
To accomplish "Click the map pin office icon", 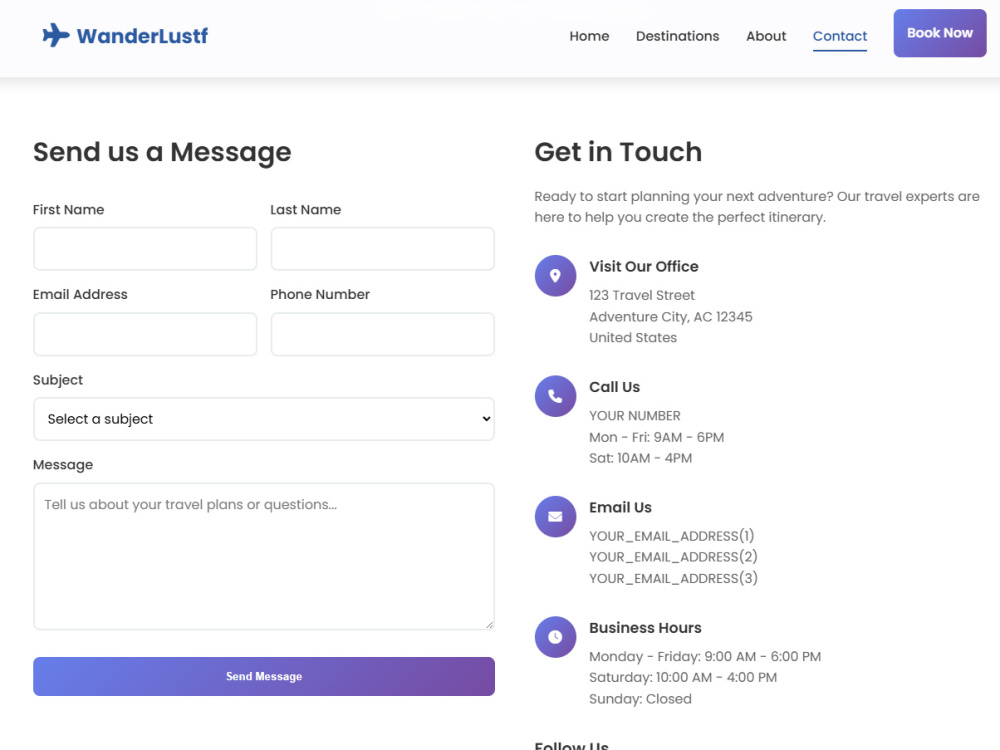I will (x=555, y=276).
